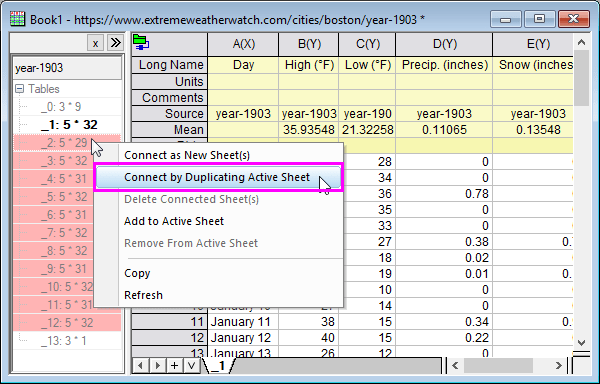Click the Precip. (inches) long name cell
600x384 pixels.
coord(444,65)
